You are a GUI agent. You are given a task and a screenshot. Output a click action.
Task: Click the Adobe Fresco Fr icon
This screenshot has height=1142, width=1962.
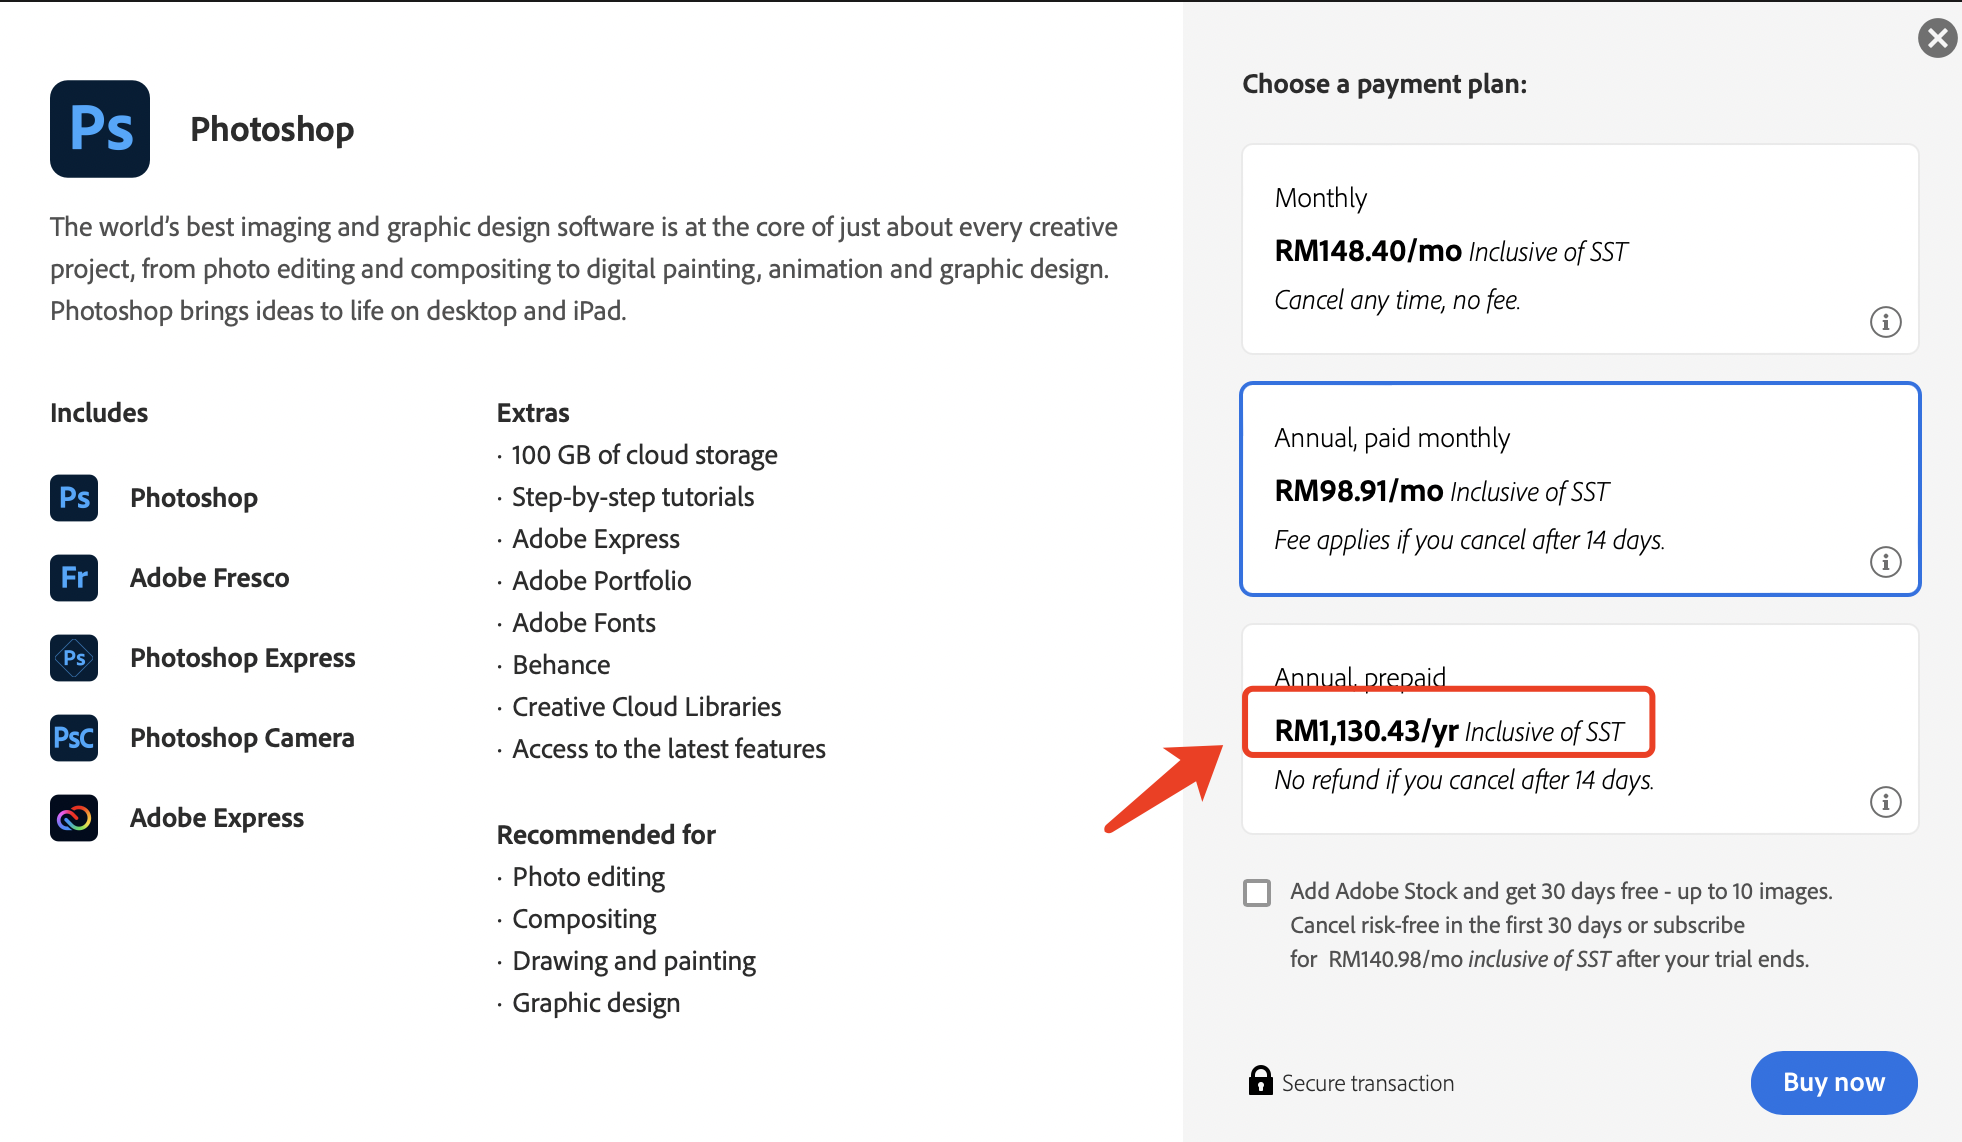tap(74, 578)
